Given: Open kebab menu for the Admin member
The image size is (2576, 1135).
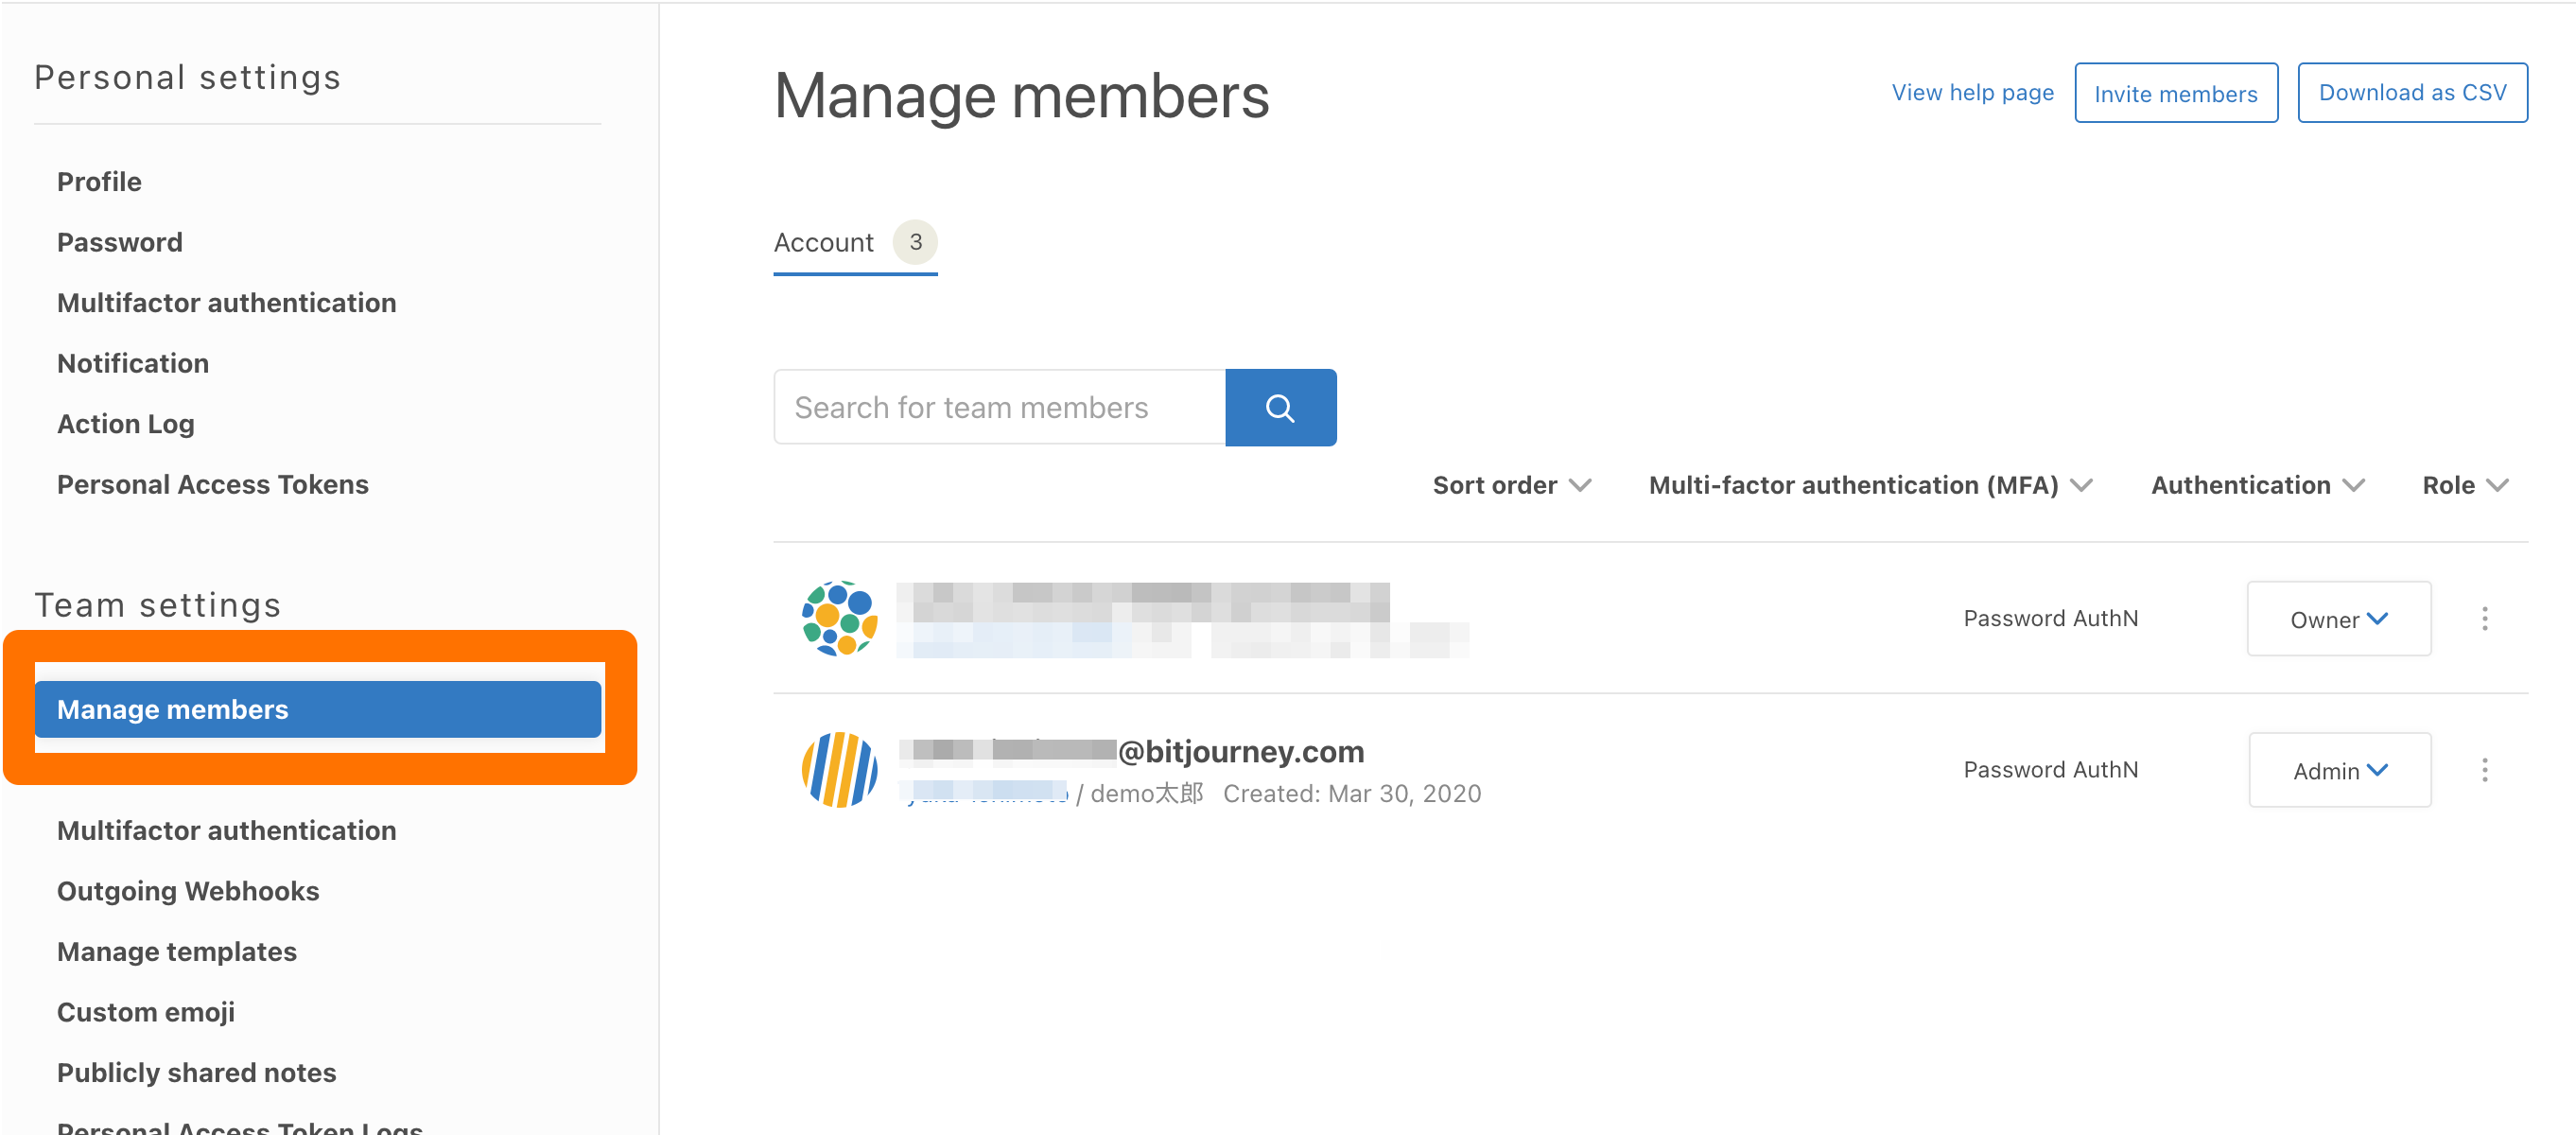Looking at the screenshot, I should click(x=2484, y=769).
